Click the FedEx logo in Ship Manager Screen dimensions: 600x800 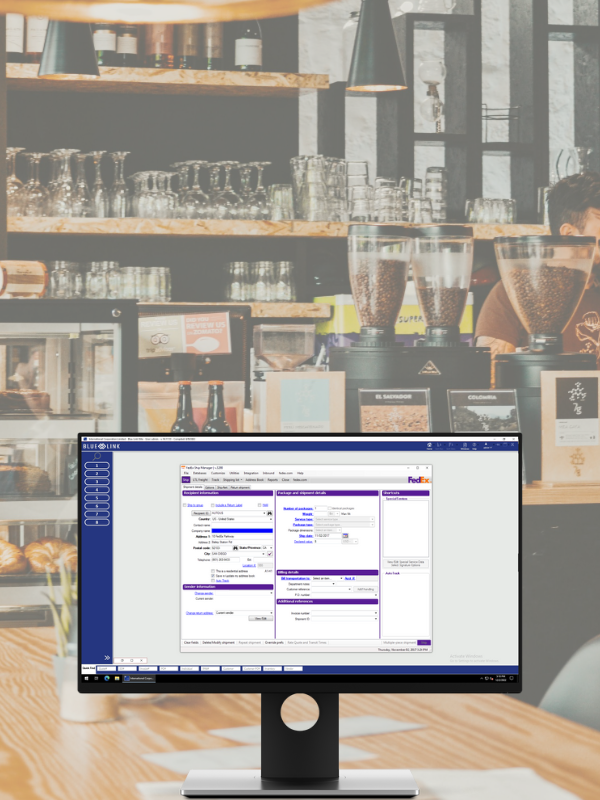click(x=418, y=480)
